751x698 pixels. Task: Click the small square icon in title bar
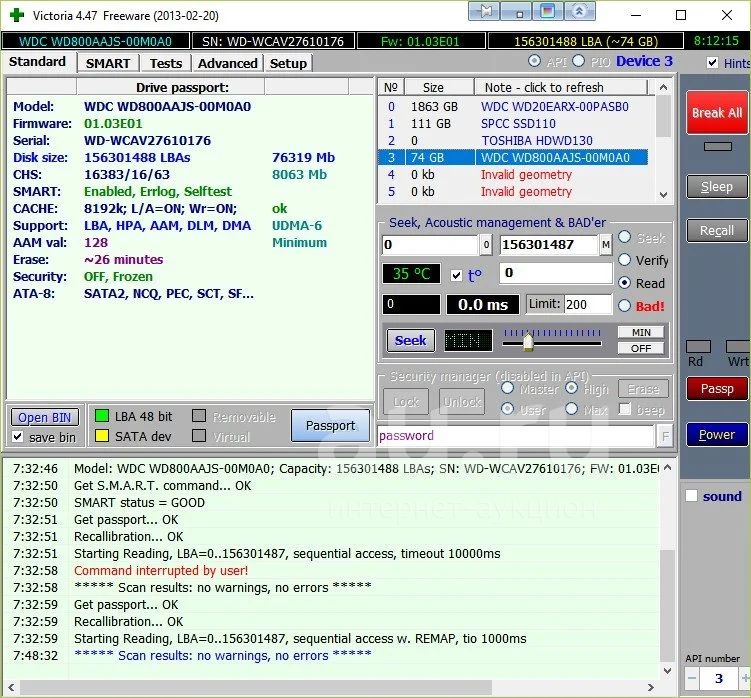pyautogui.click(x=515, y=12)
